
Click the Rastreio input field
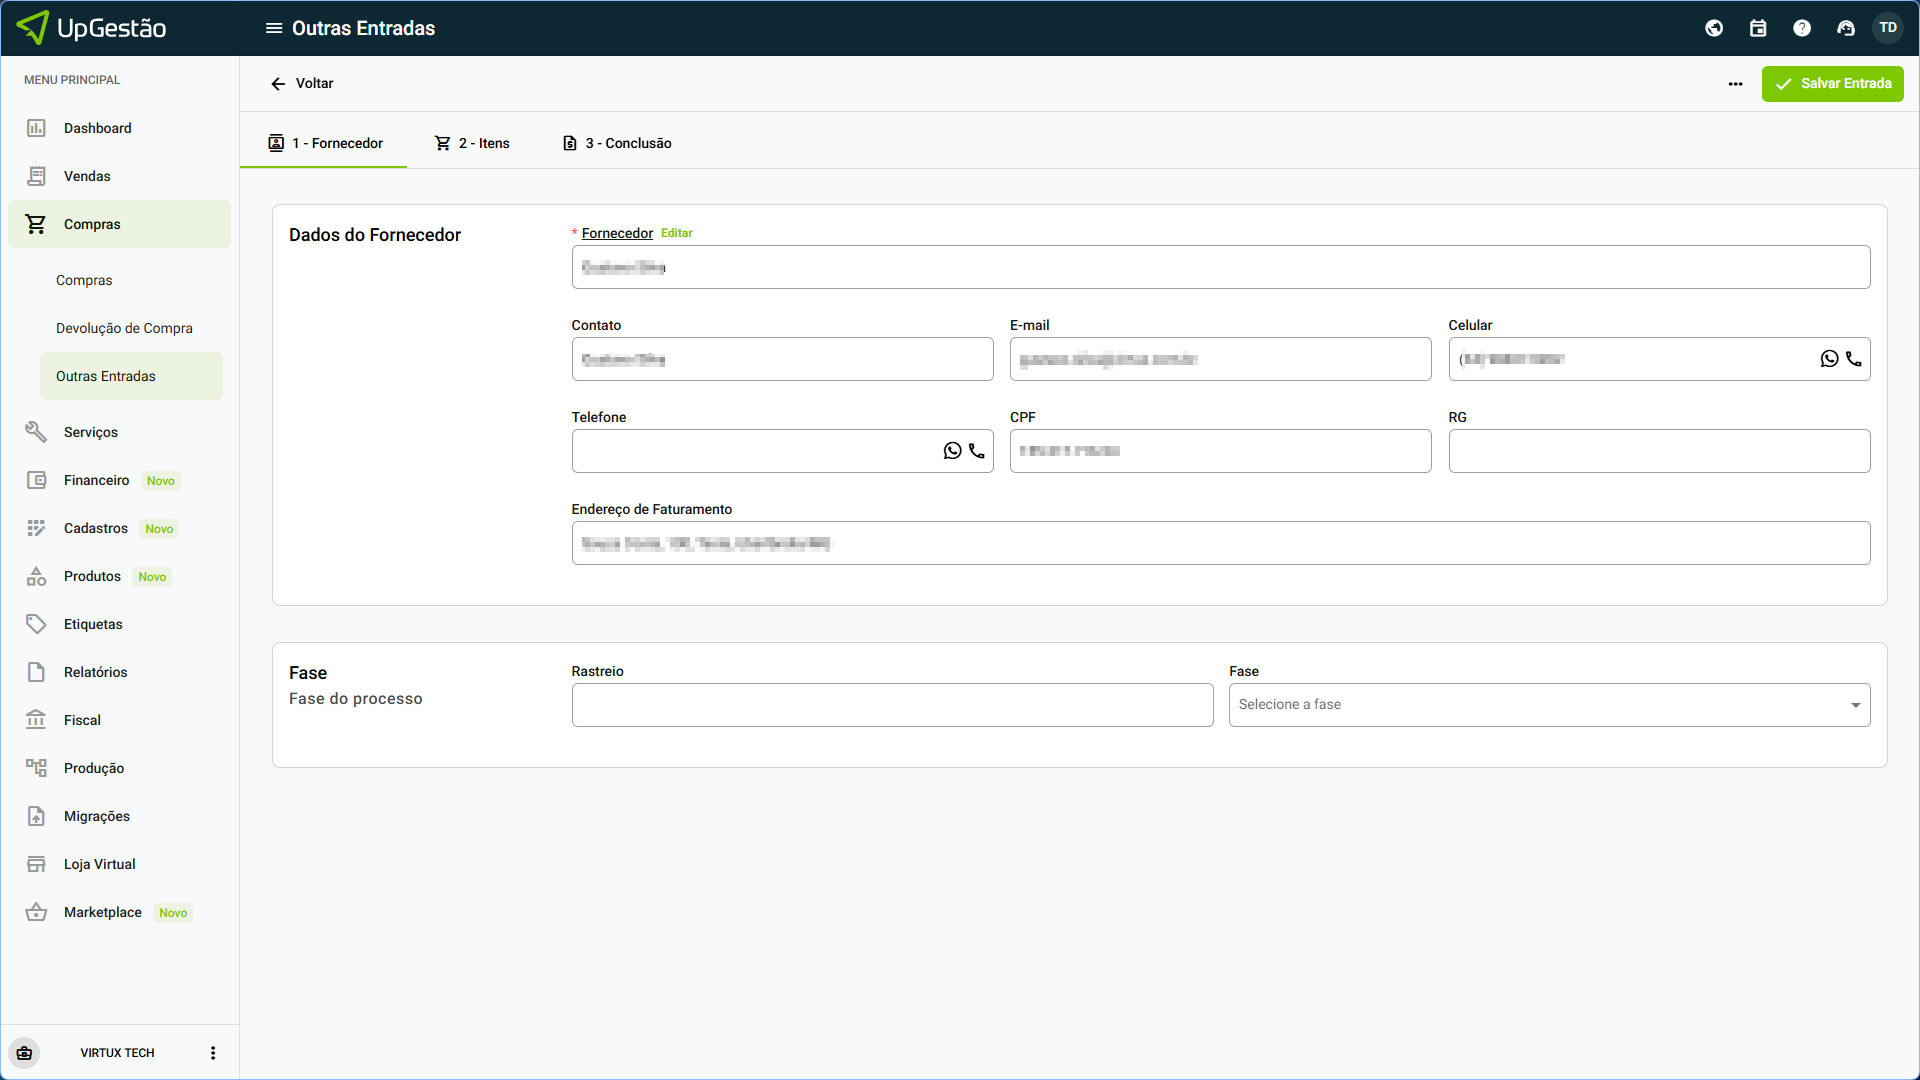pos(892,705)
